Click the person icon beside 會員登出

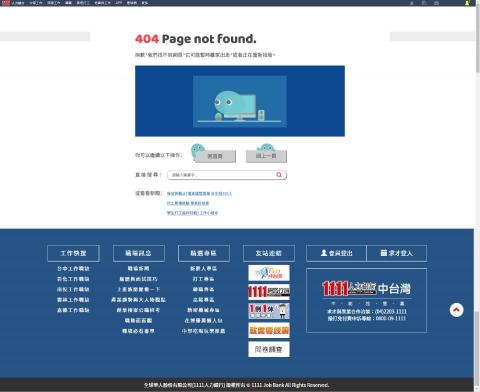(x=324, y=253)
